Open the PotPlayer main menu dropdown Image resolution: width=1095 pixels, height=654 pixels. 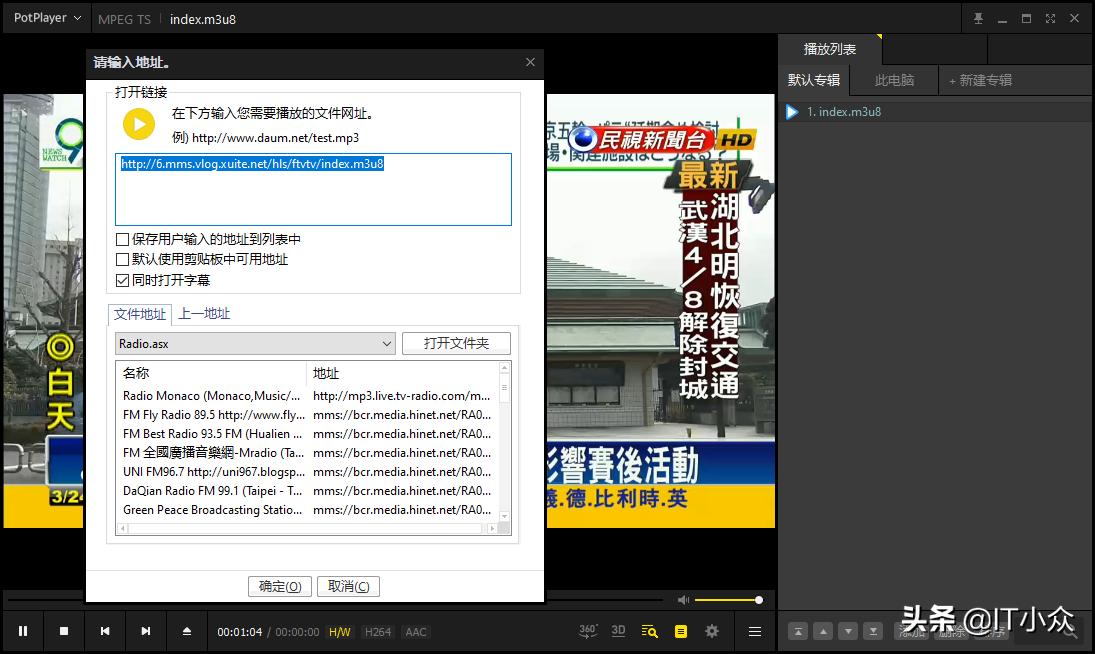click(x=47, y=18)
